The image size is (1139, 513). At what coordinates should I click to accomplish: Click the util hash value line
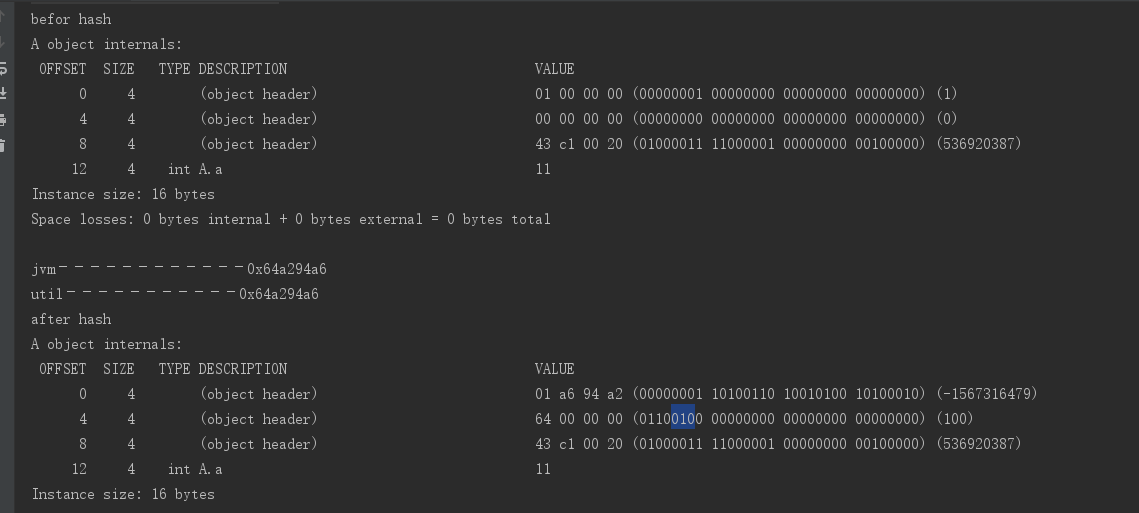point(175,294)
